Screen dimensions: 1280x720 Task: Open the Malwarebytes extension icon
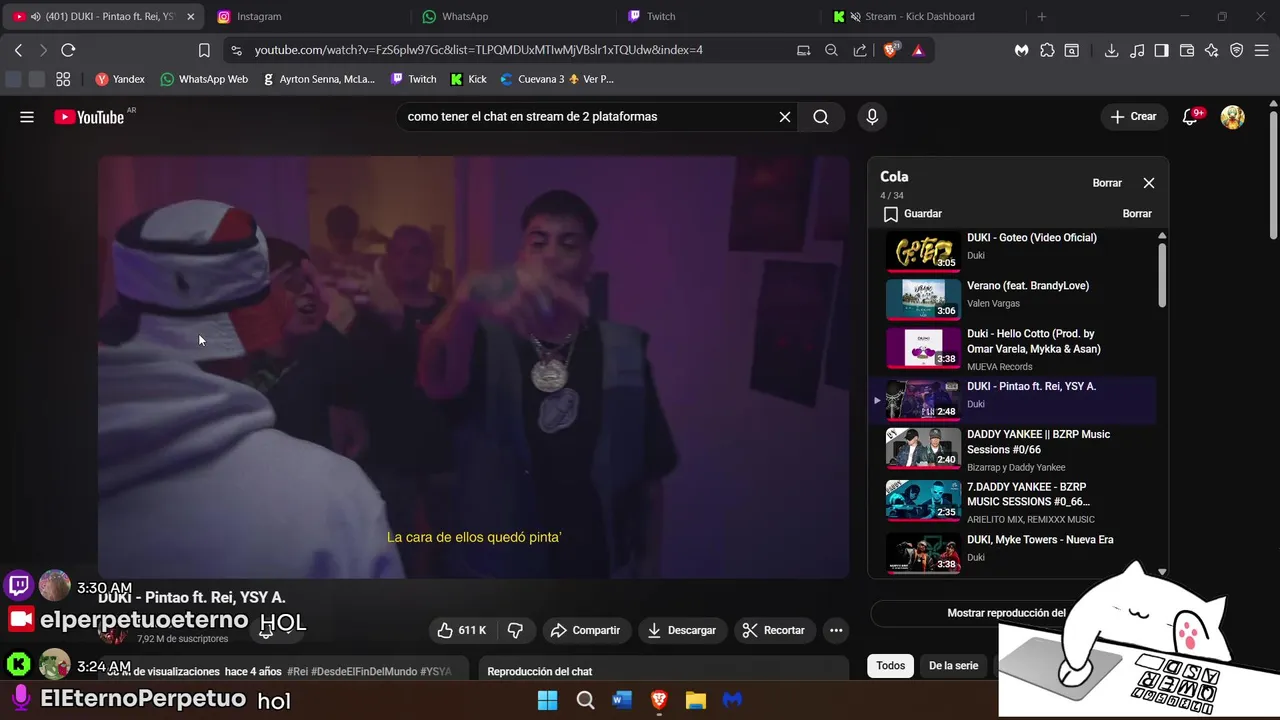(x=1021, y=50)
